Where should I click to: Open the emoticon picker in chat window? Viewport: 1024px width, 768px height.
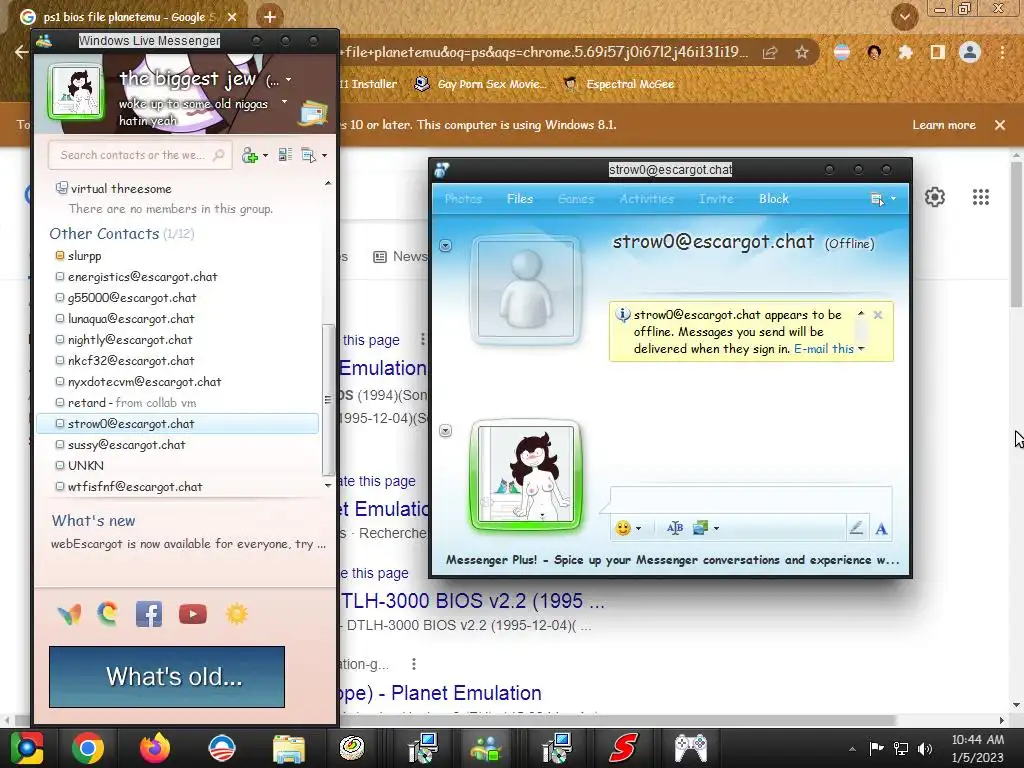coord(623,528)
